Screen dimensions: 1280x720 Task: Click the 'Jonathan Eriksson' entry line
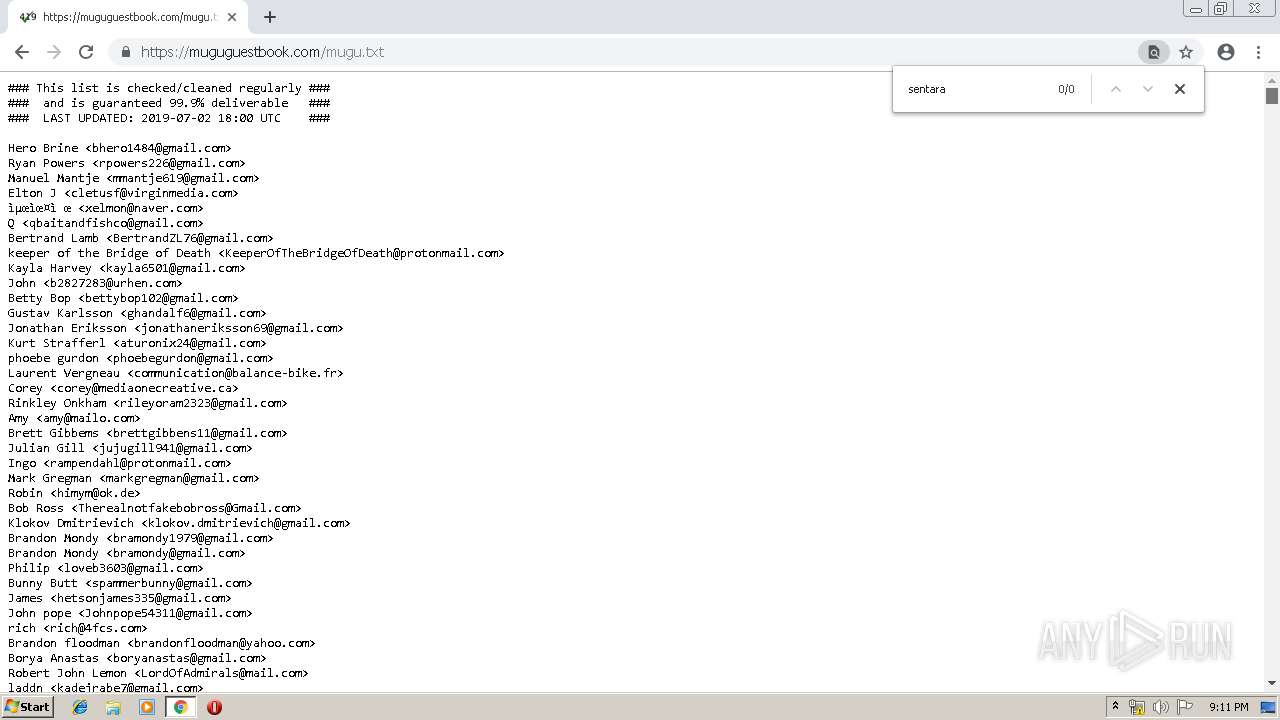176,328
